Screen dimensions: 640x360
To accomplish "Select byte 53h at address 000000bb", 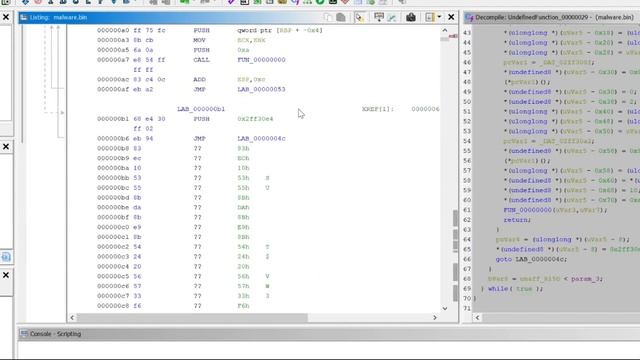I will click(243, 178).
